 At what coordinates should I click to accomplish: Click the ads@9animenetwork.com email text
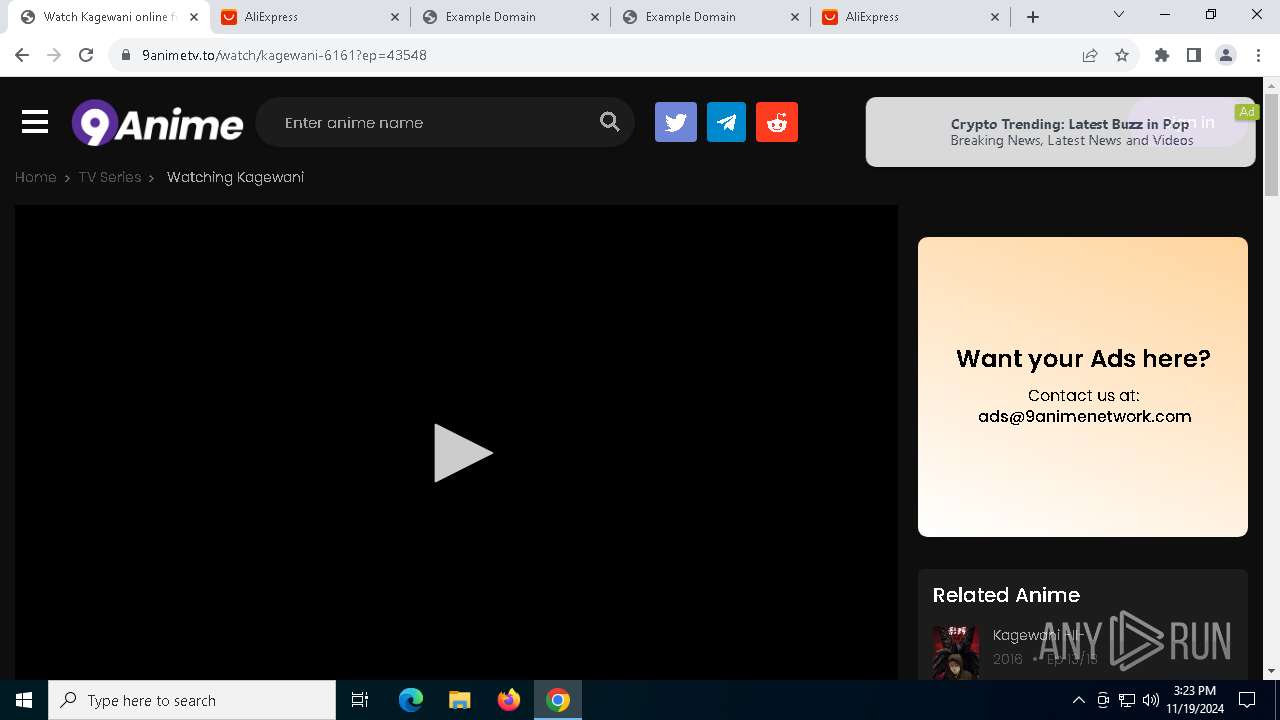(1085, 416)
